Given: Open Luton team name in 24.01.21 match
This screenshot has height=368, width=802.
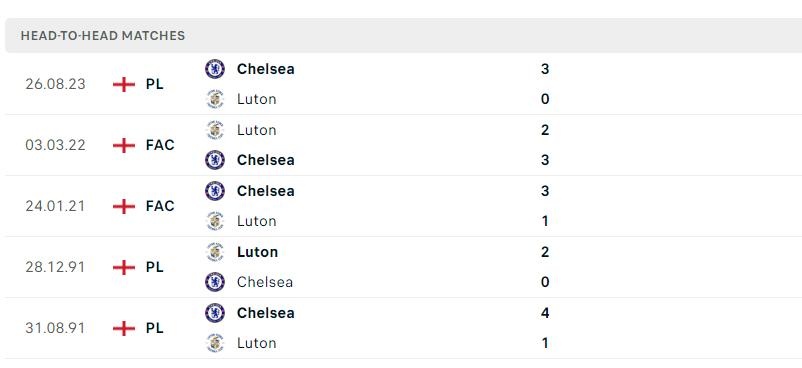Looking at the screenshot, I should pyautogui.click(x=256, y=221).
